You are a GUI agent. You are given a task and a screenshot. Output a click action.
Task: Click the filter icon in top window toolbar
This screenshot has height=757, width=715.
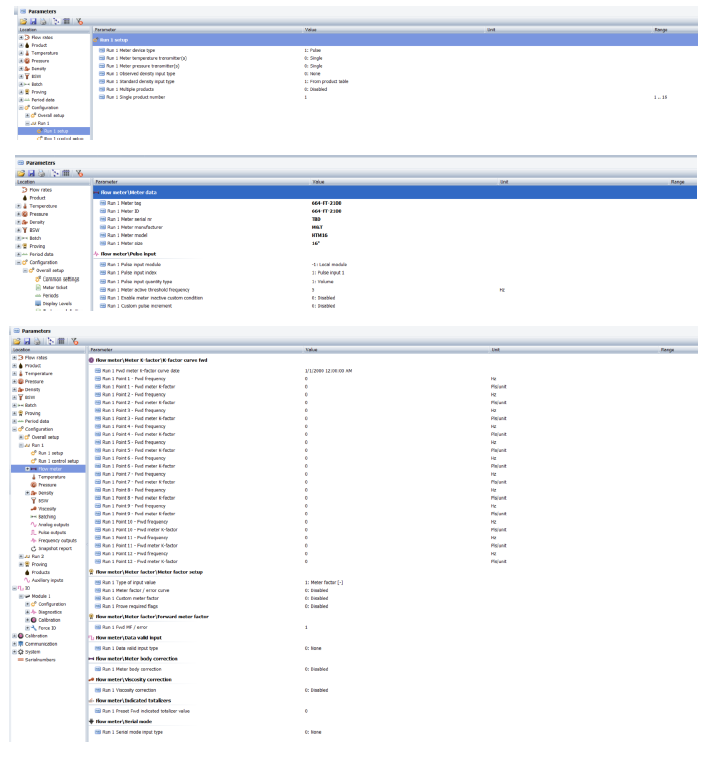pyautogui.click(x=79, y=21)
